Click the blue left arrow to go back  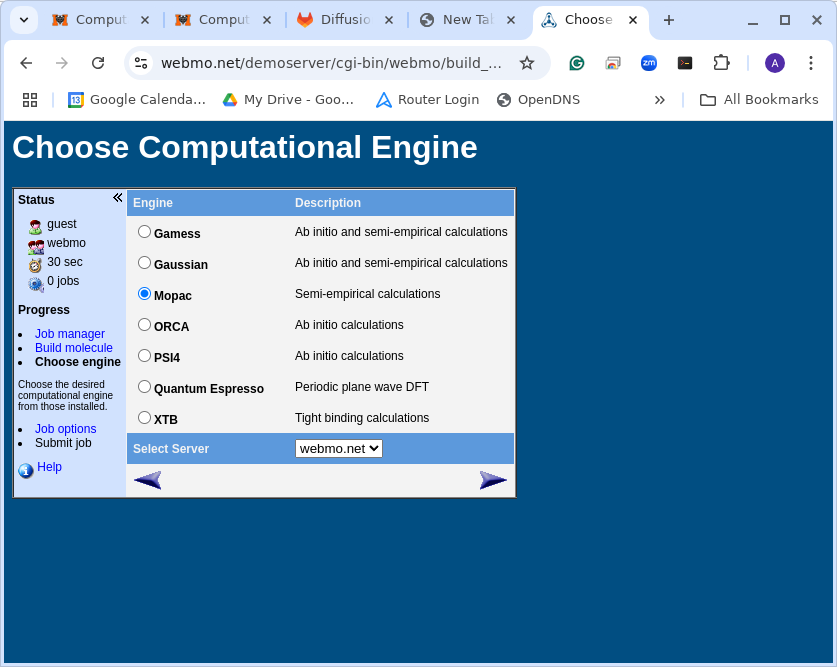click(x=148, y=480)
